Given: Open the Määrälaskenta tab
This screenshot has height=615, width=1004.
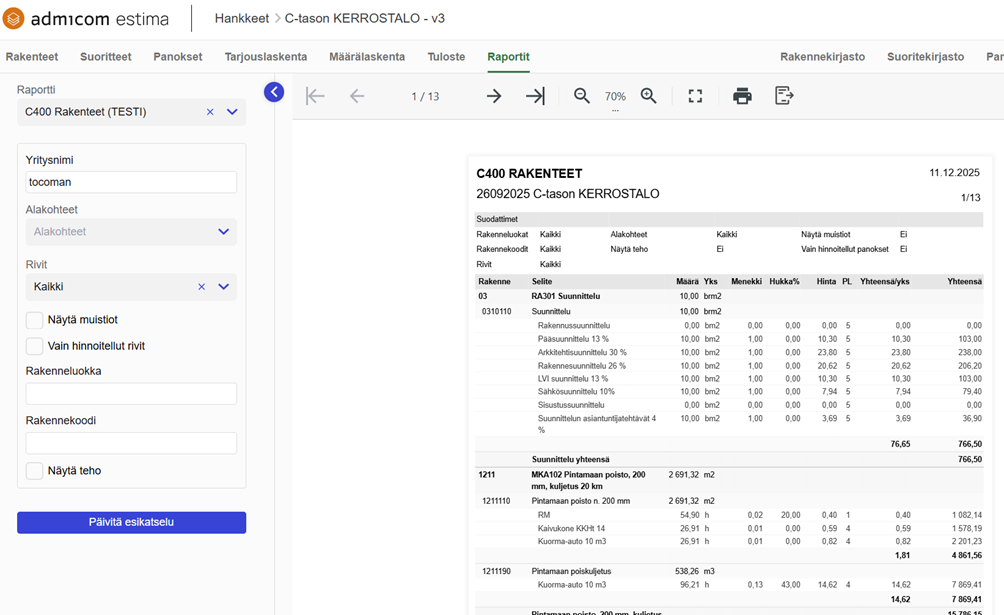Looking at the screenshot, I should (x=369, y=57).
